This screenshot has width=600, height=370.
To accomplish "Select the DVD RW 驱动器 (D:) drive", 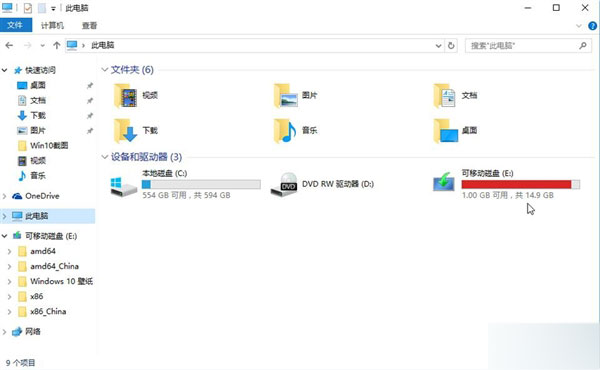I will point(322,184).
